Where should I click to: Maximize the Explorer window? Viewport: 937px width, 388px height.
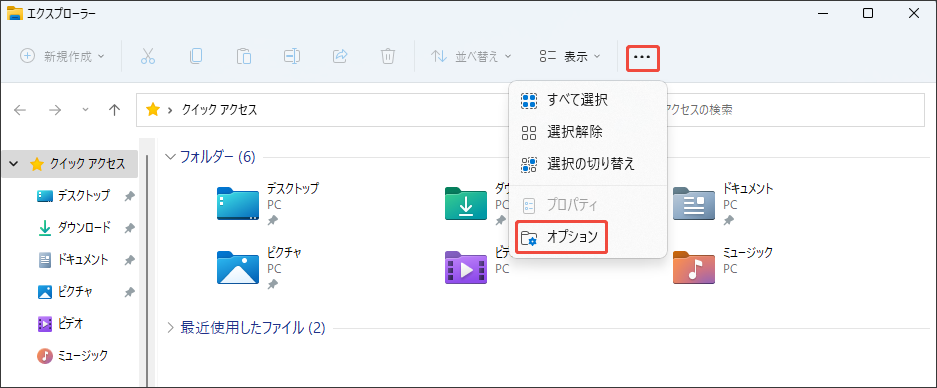868,13
